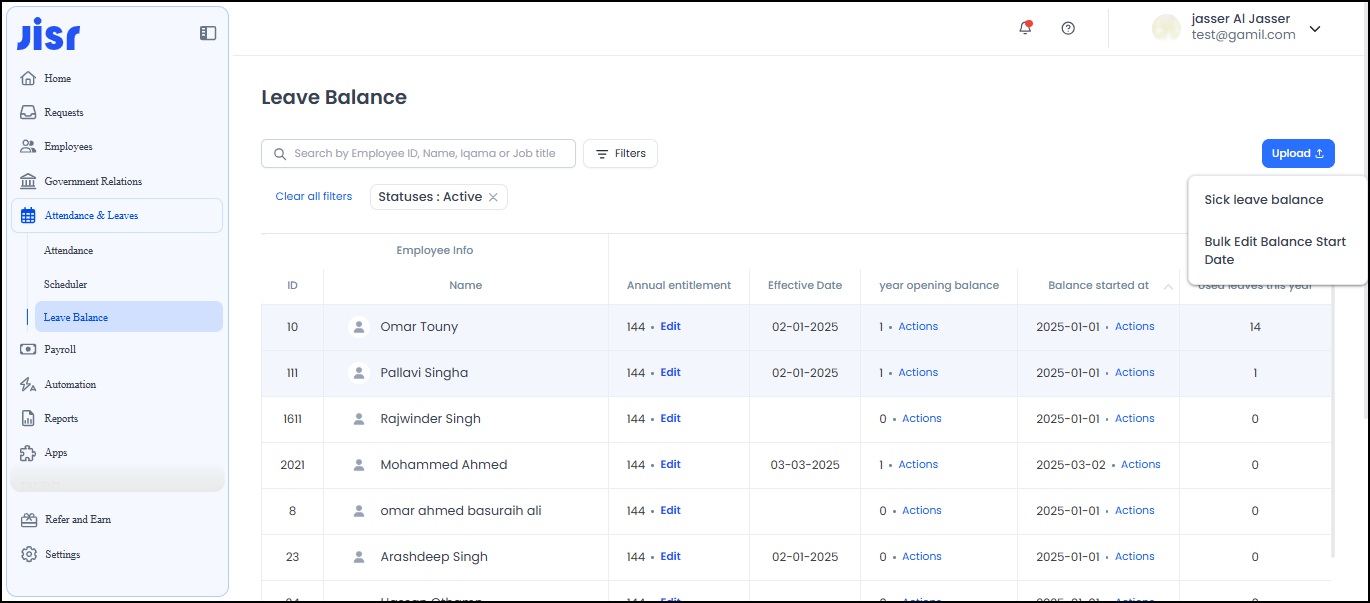Choose Bulk Edit Balance Start Date
The width and height of the screenshot is (1370, 603).
pos(1275,251)
